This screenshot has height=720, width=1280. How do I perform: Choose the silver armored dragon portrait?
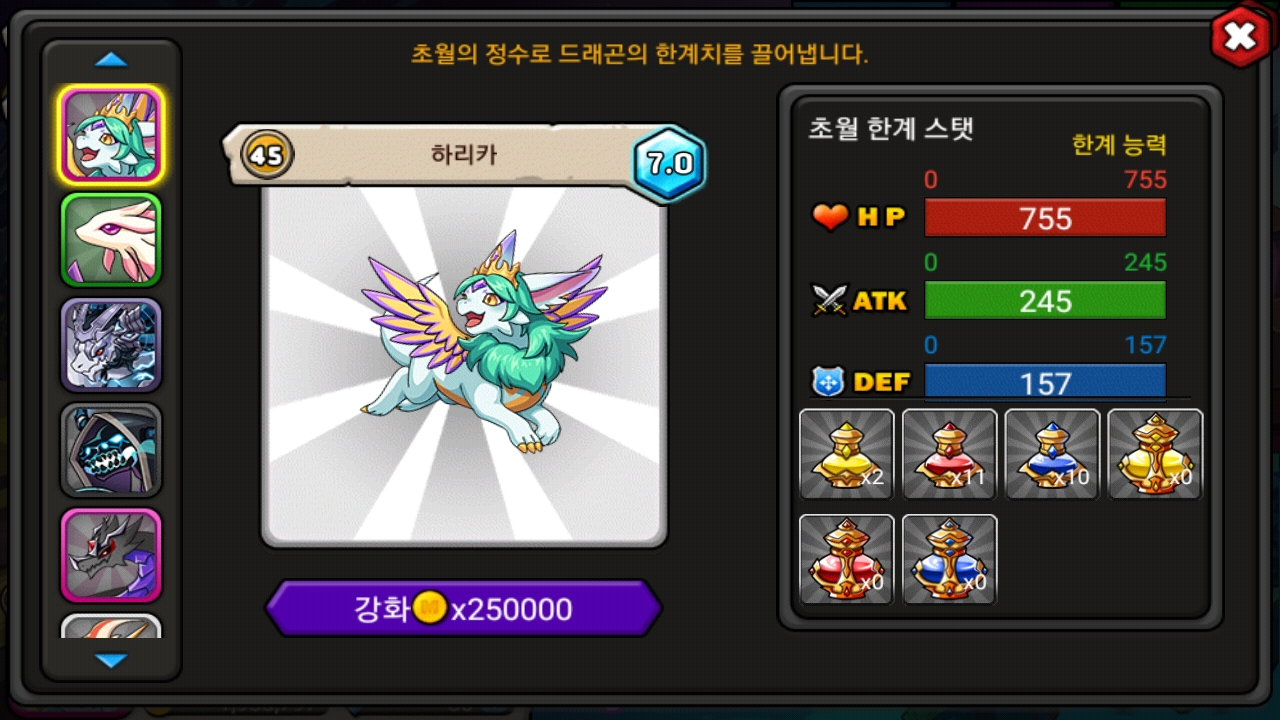point(111,345)
